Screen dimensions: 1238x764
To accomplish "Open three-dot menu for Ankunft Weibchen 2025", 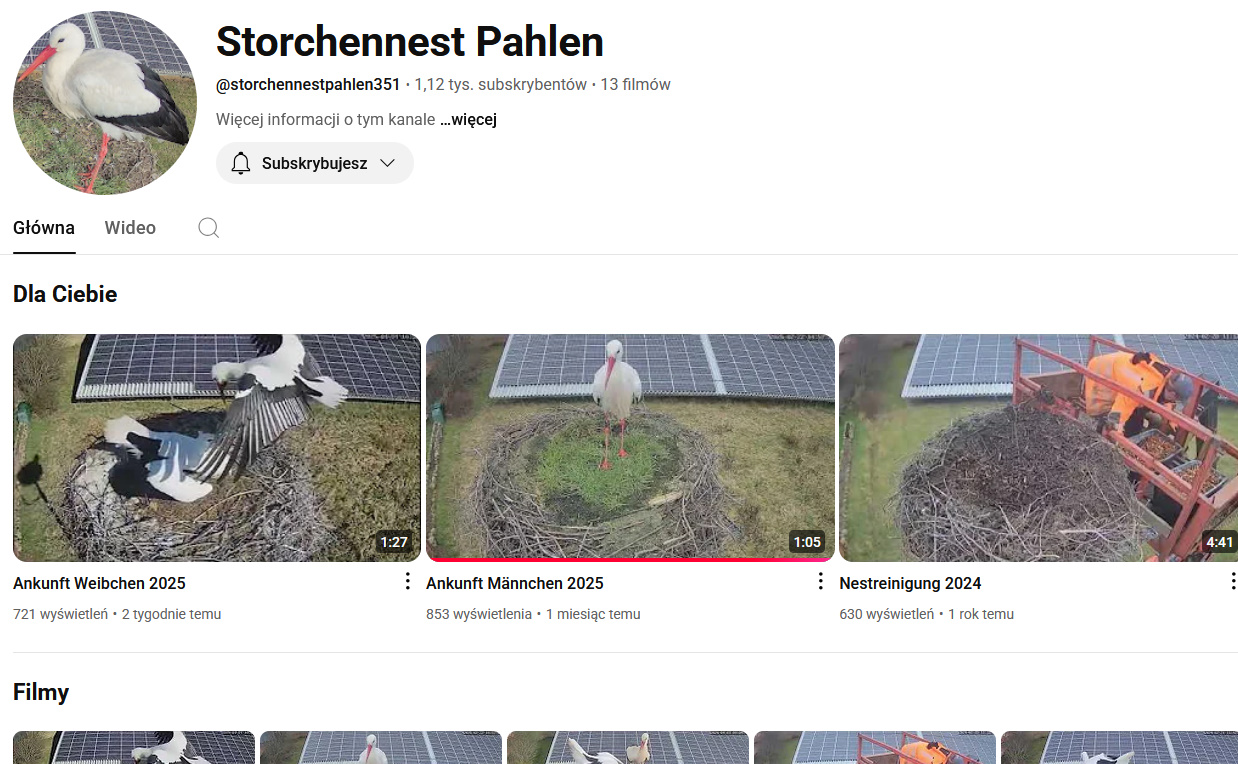I will click(x=407, y=581).
